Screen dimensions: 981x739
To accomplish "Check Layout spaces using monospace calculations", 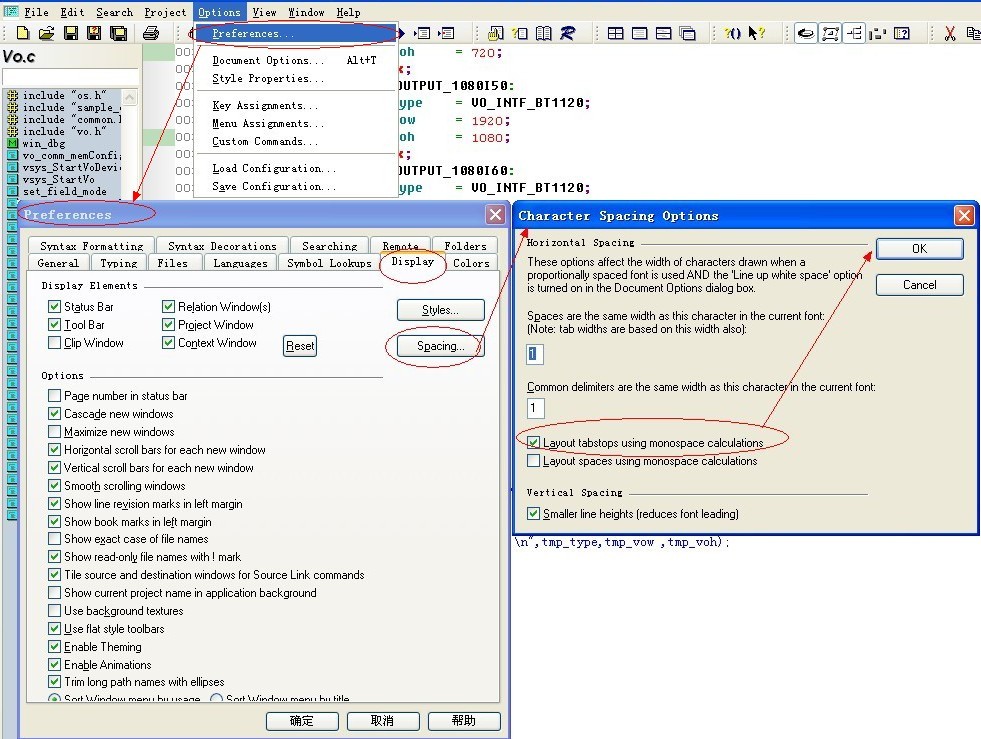I will [534, 461].
